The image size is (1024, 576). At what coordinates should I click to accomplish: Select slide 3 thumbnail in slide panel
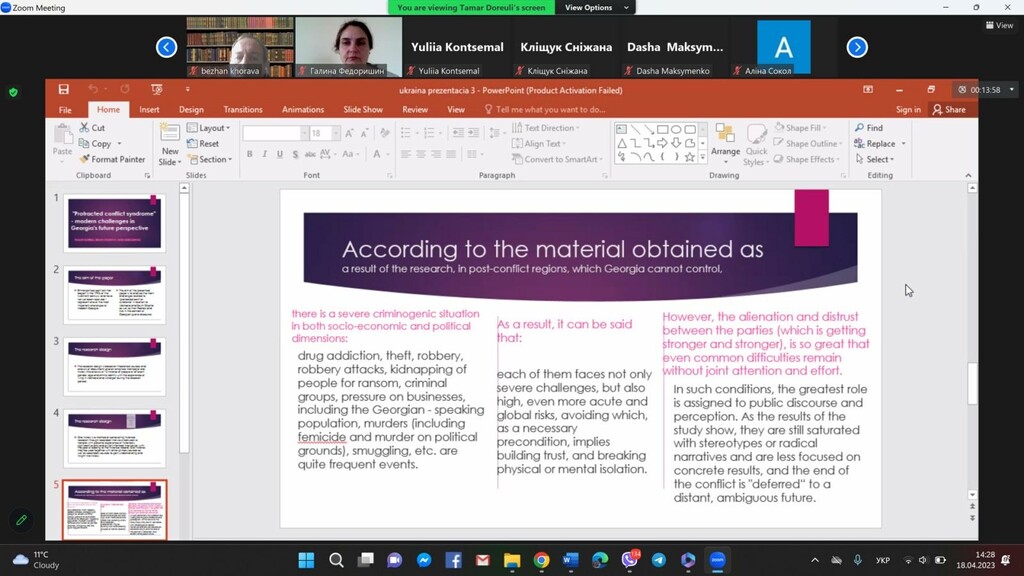(x=114, y=365)
